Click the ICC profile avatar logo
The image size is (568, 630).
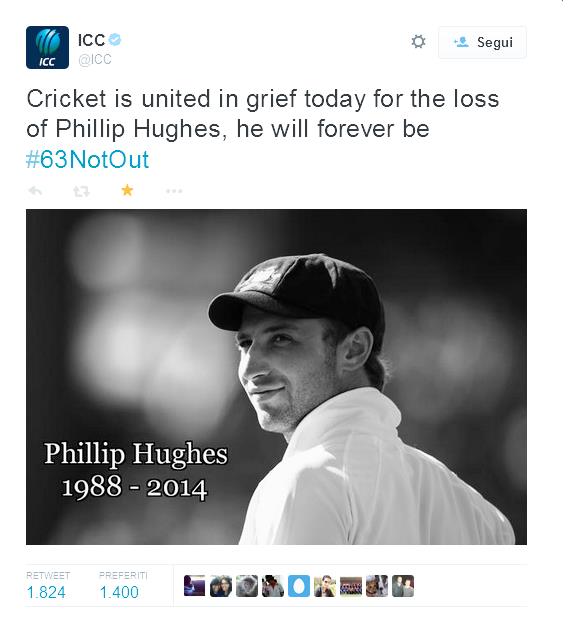47,47
